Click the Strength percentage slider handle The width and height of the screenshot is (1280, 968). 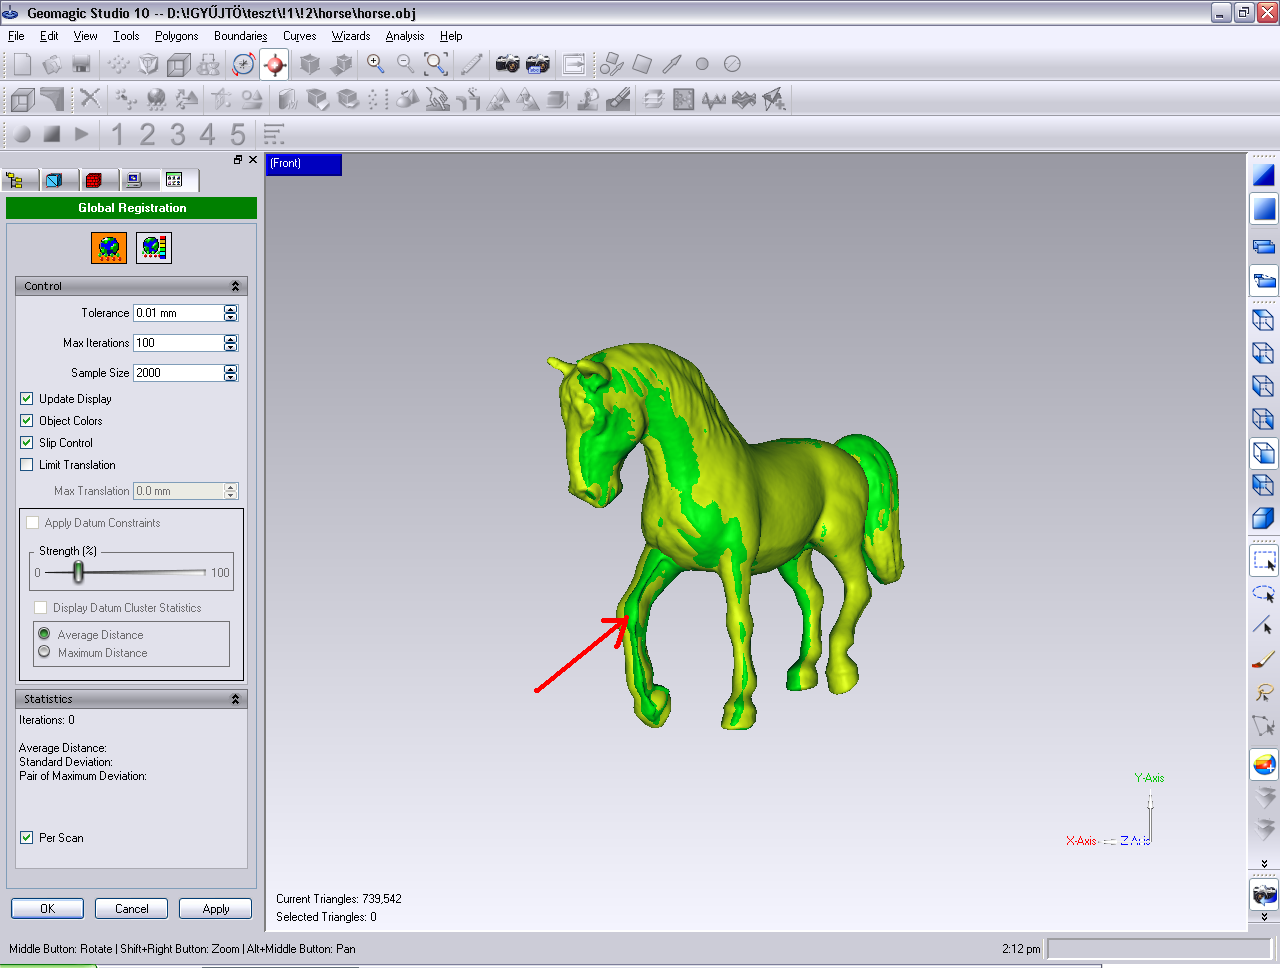[78, 572]
